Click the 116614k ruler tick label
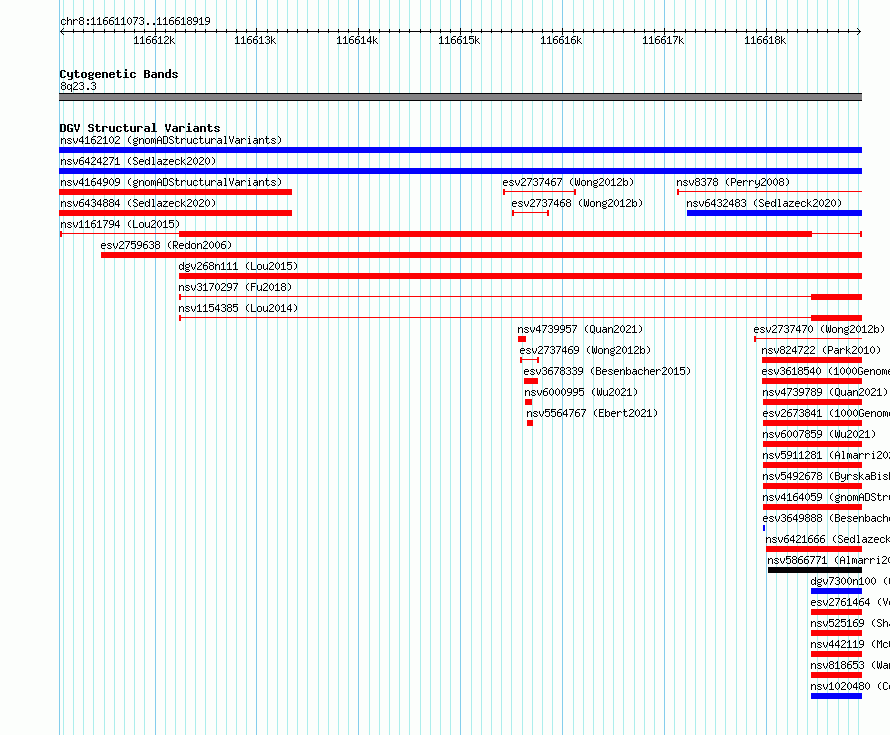Viewport: 890px width, 735px height. point(357,40)
